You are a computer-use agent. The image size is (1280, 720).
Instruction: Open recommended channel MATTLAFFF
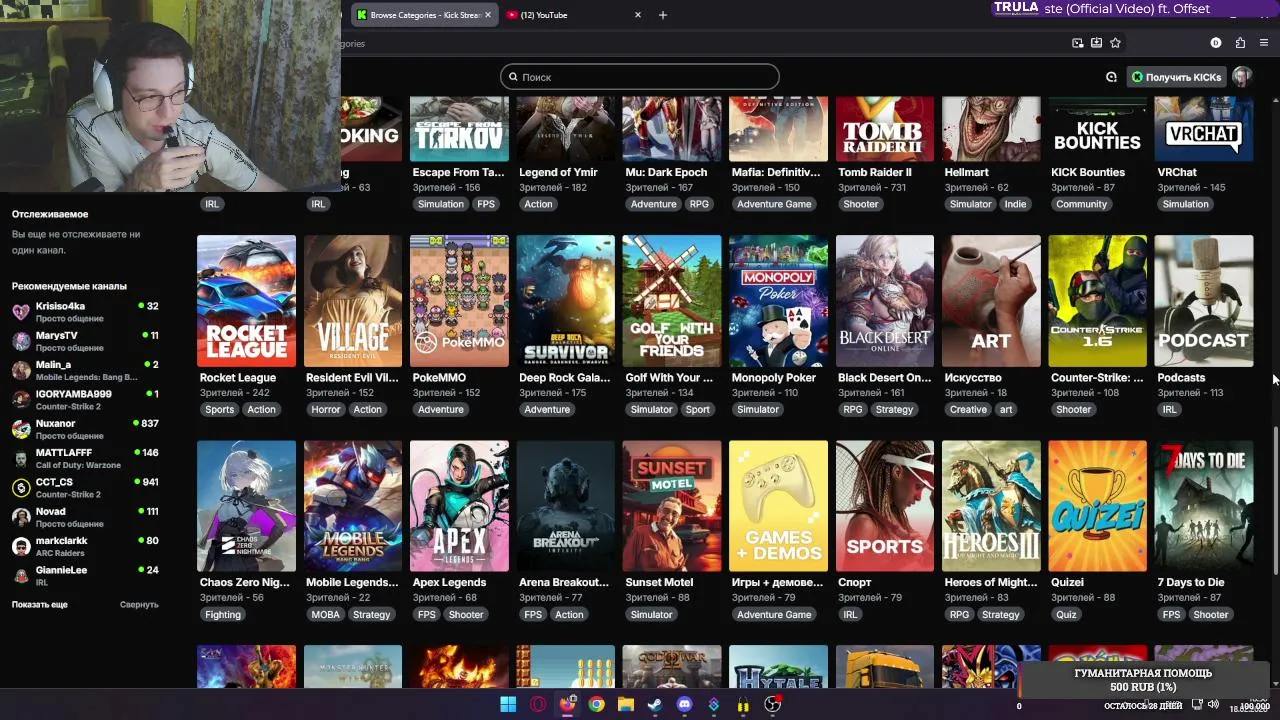85,458
